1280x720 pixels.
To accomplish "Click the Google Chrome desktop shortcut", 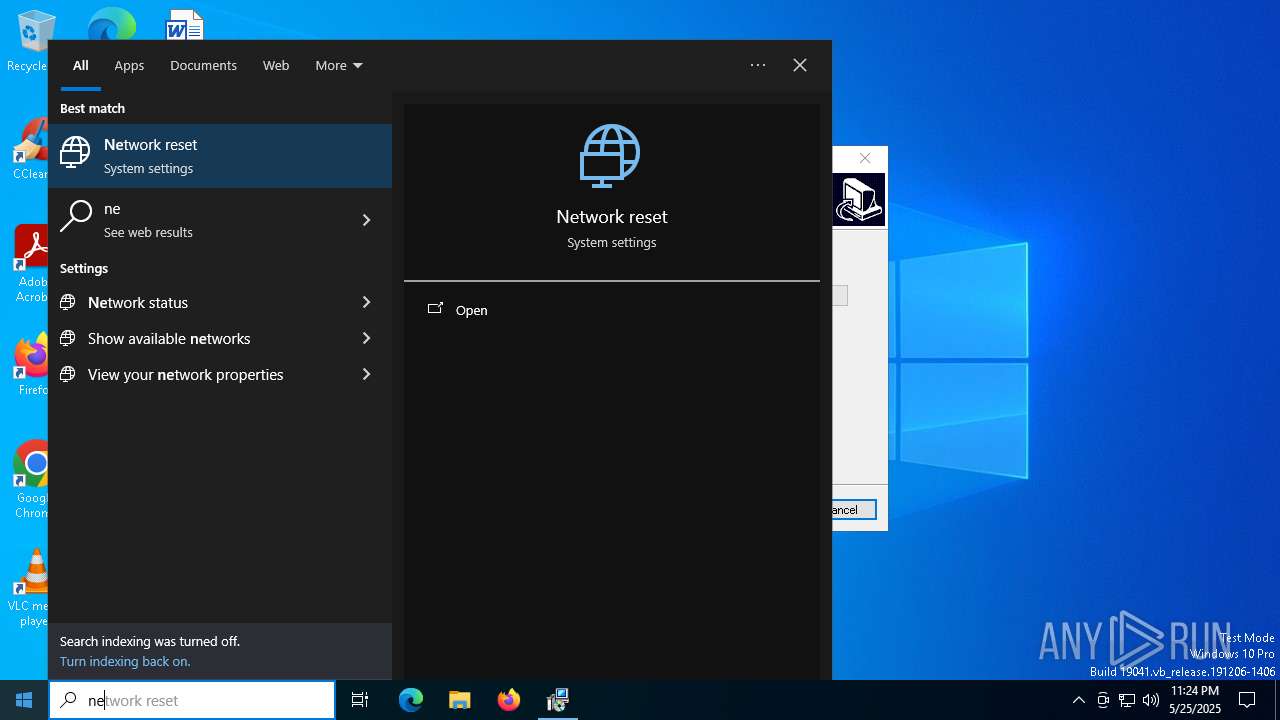I will (30, 480).
